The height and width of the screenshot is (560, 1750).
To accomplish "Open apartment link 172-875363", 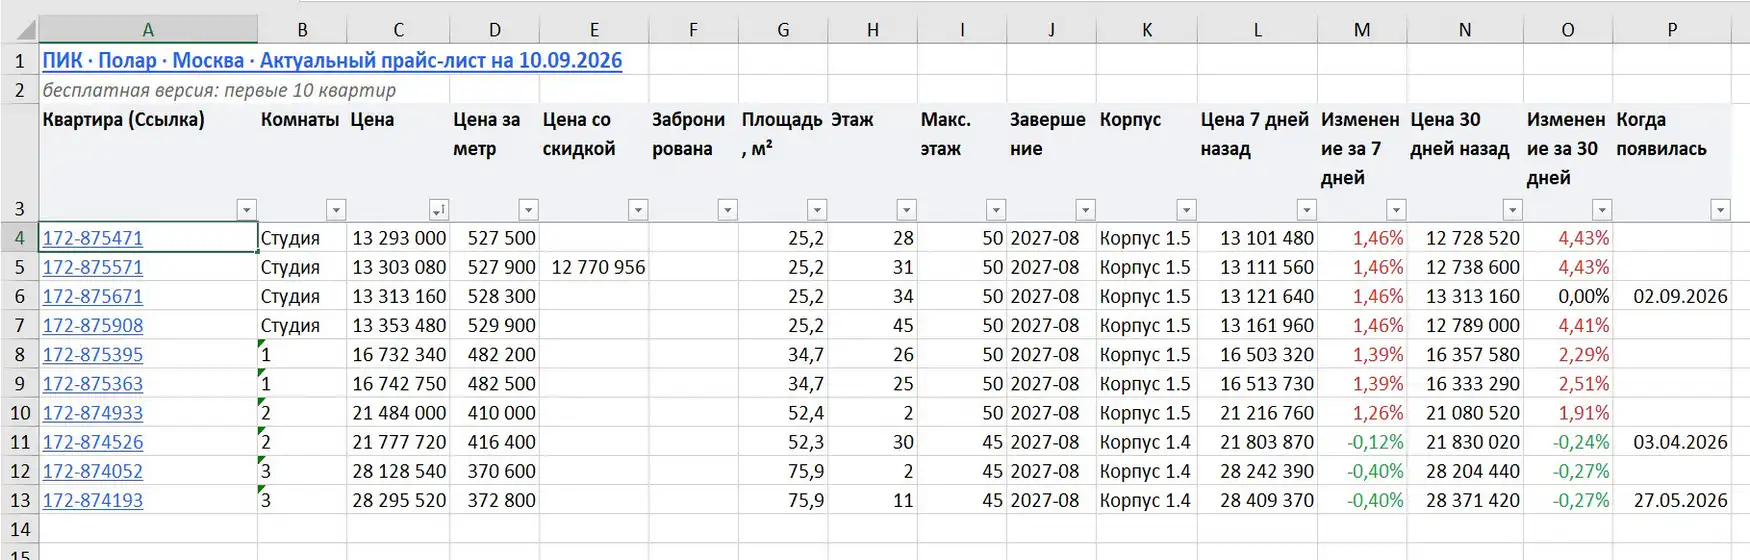I will (x=92, y=383).
